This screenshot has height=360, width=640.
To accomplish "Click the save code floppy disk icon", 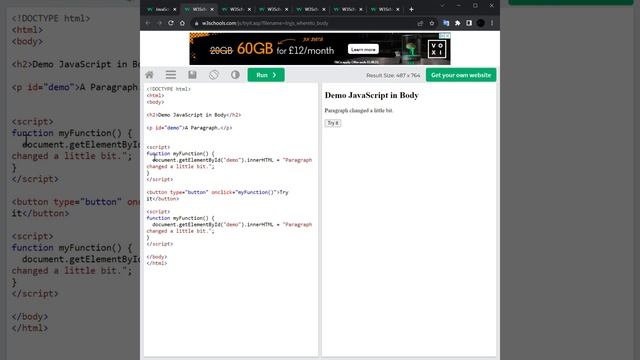I will (x=192, y=75).
